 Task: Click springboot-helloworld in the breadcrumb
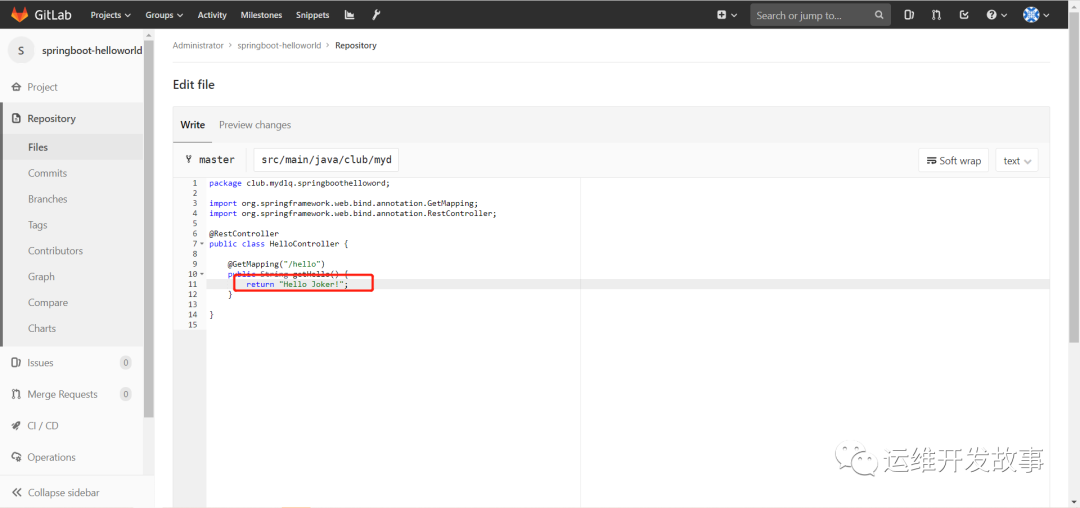(279, 45)
